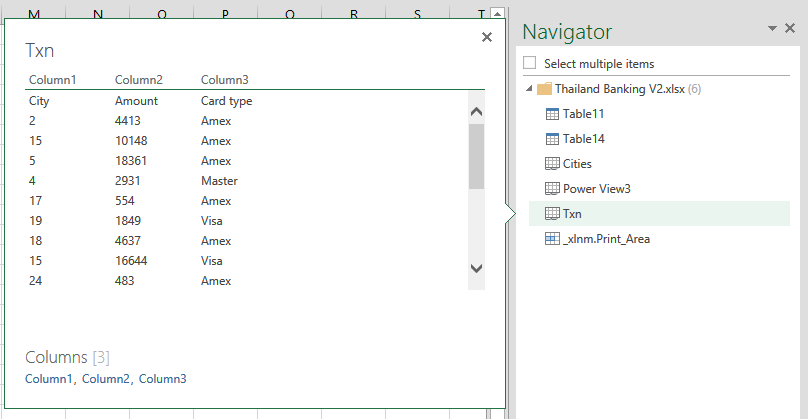The image size is (808, 419).
Task: Select the Cities item in Navigator
Action: (577, 163)
